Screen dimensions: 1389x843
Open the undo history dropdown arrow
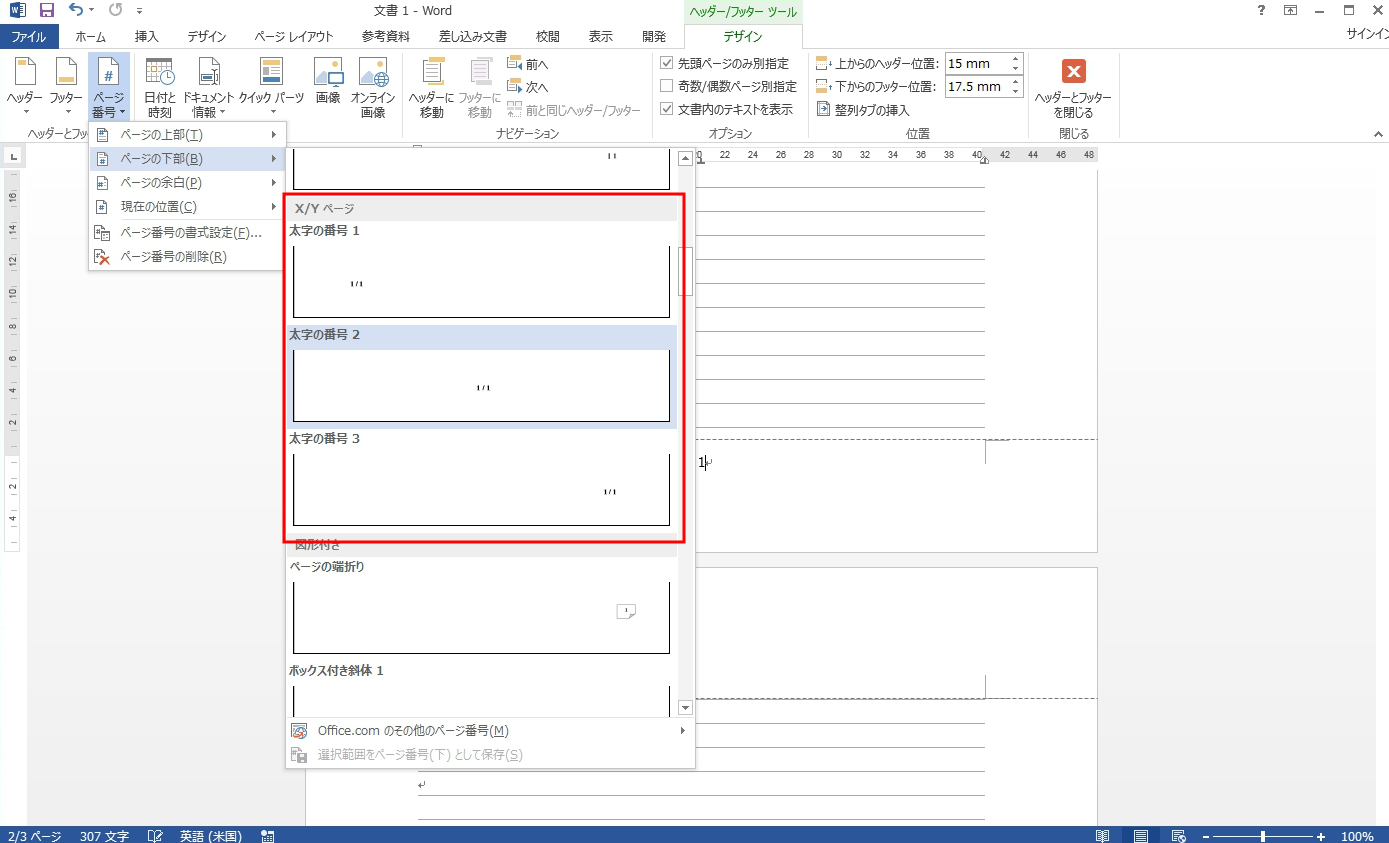[92, 10]
